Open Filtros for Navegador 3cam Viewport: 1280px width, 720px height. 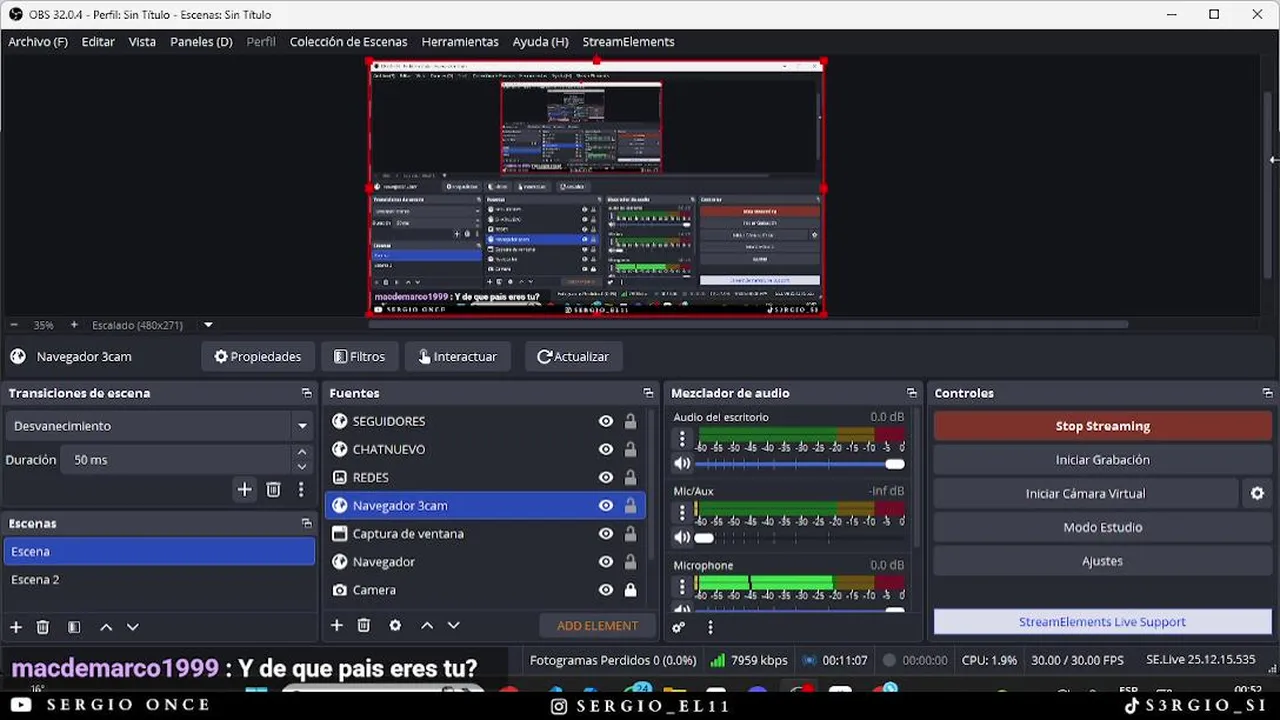[359, 356]
